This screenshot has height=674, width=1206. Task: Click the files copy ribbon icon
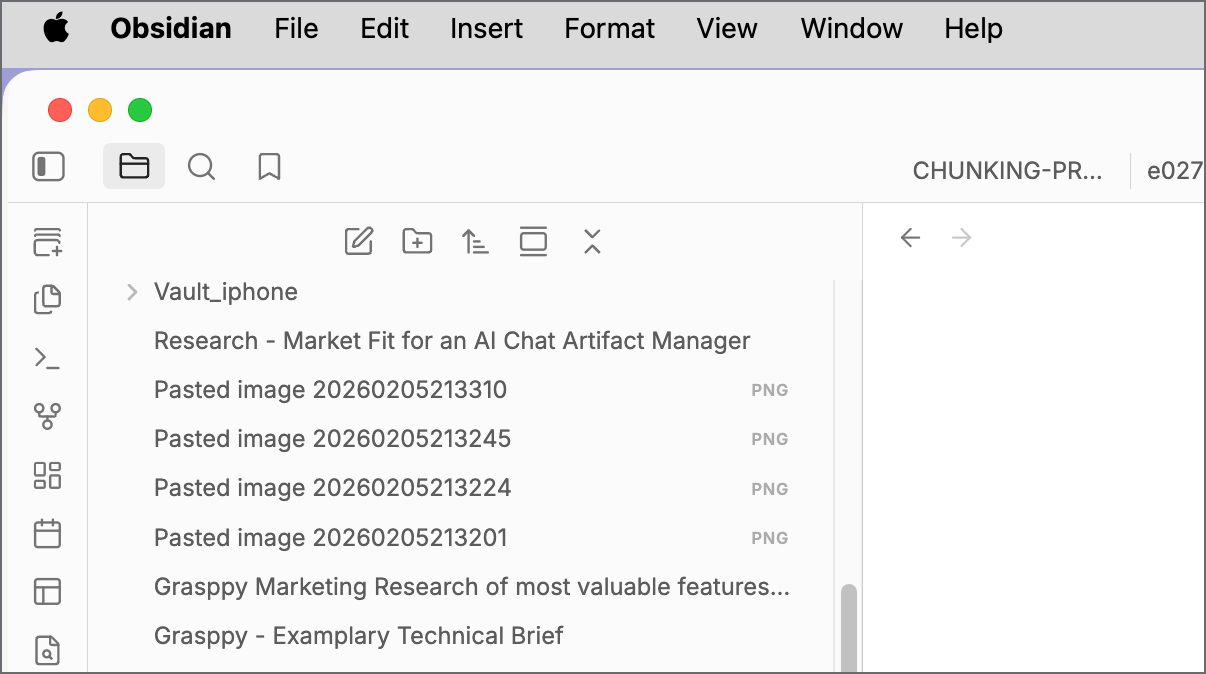[48, 299]
